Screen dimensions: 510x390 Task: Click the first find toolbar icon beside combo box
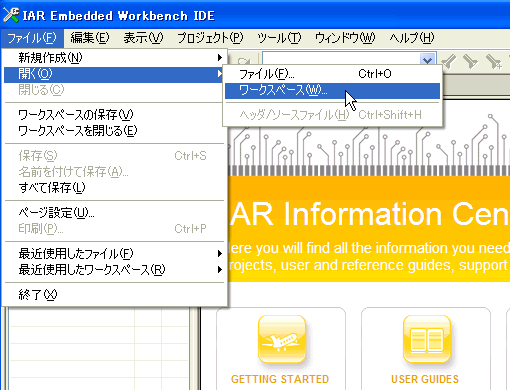[x=449, y=61]
